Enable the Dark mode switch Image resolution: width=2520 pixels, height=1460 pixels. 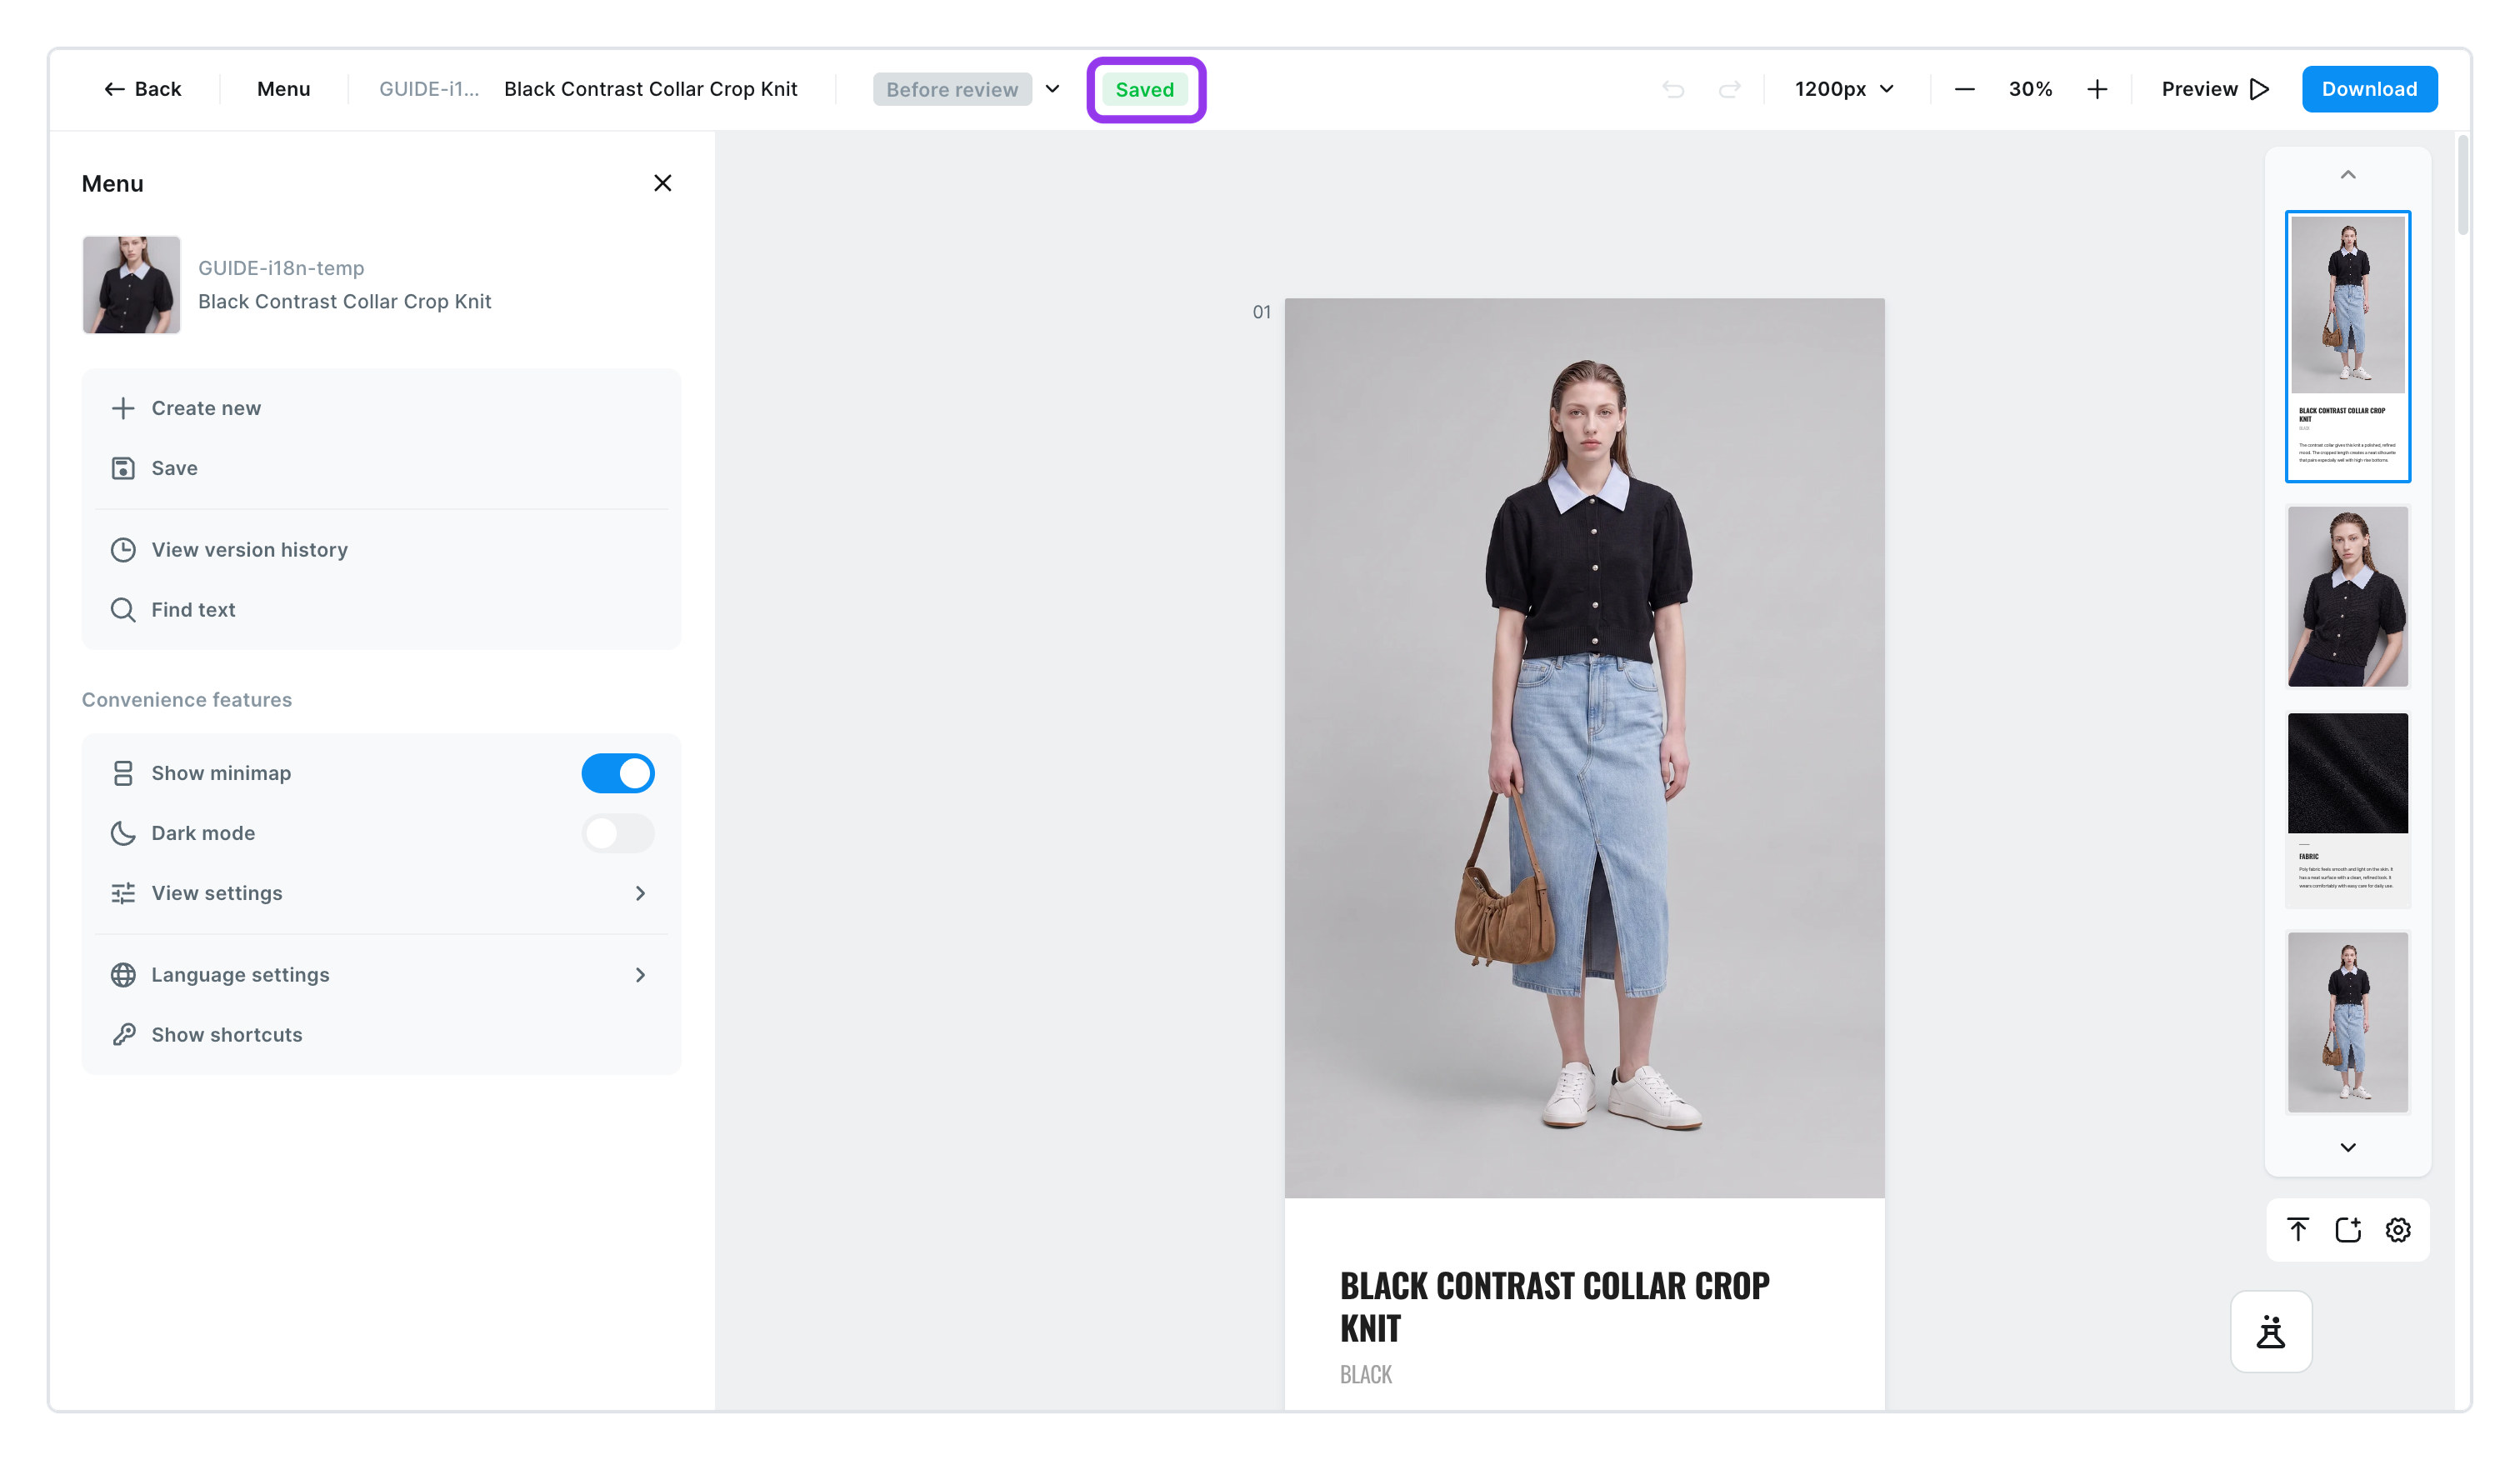(x=618, y=833)
